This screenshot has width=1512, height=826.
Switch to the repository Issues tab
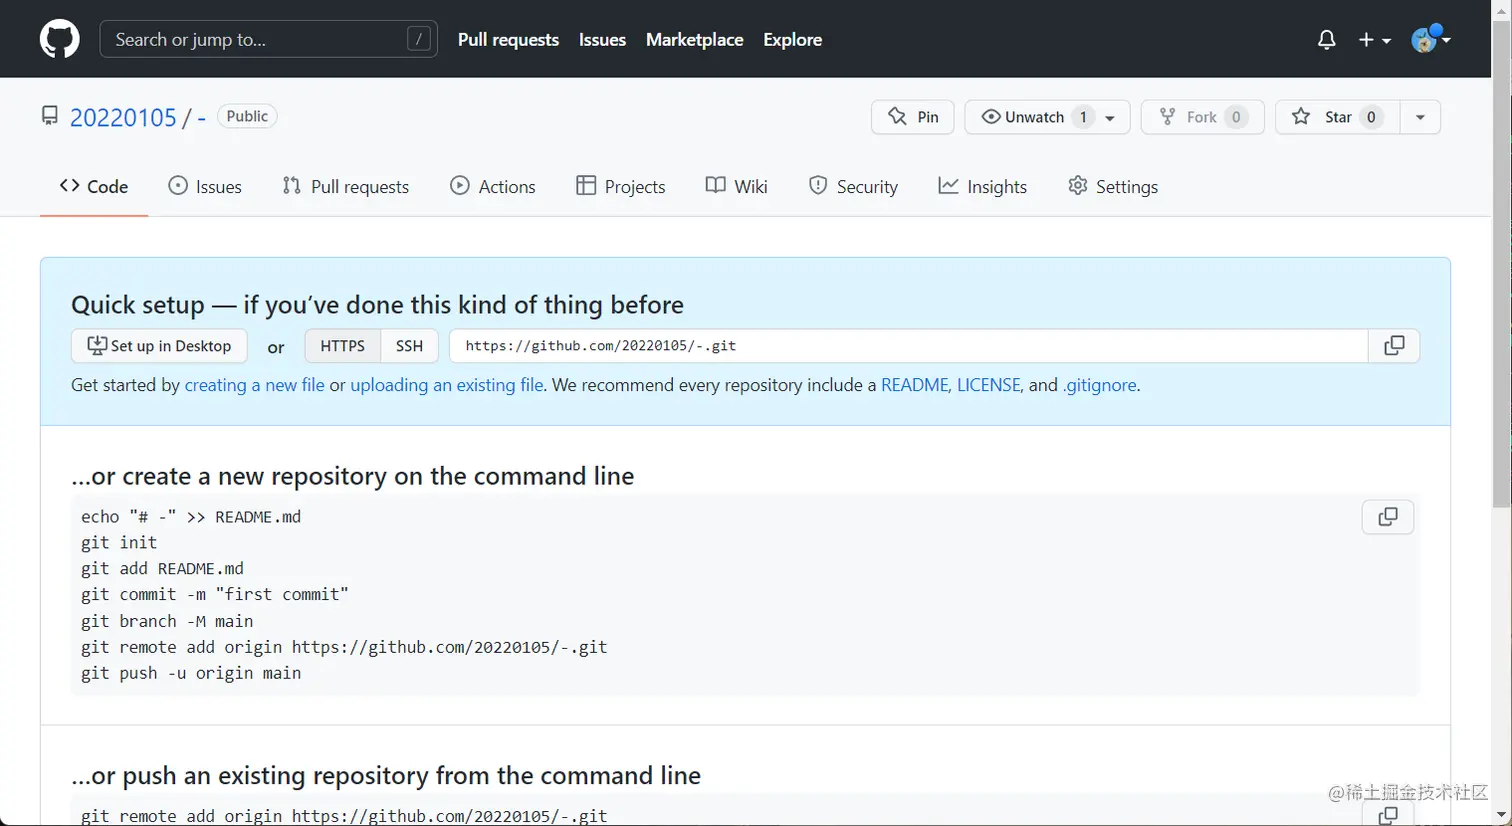pyautogui.click(x=205, y=187)
